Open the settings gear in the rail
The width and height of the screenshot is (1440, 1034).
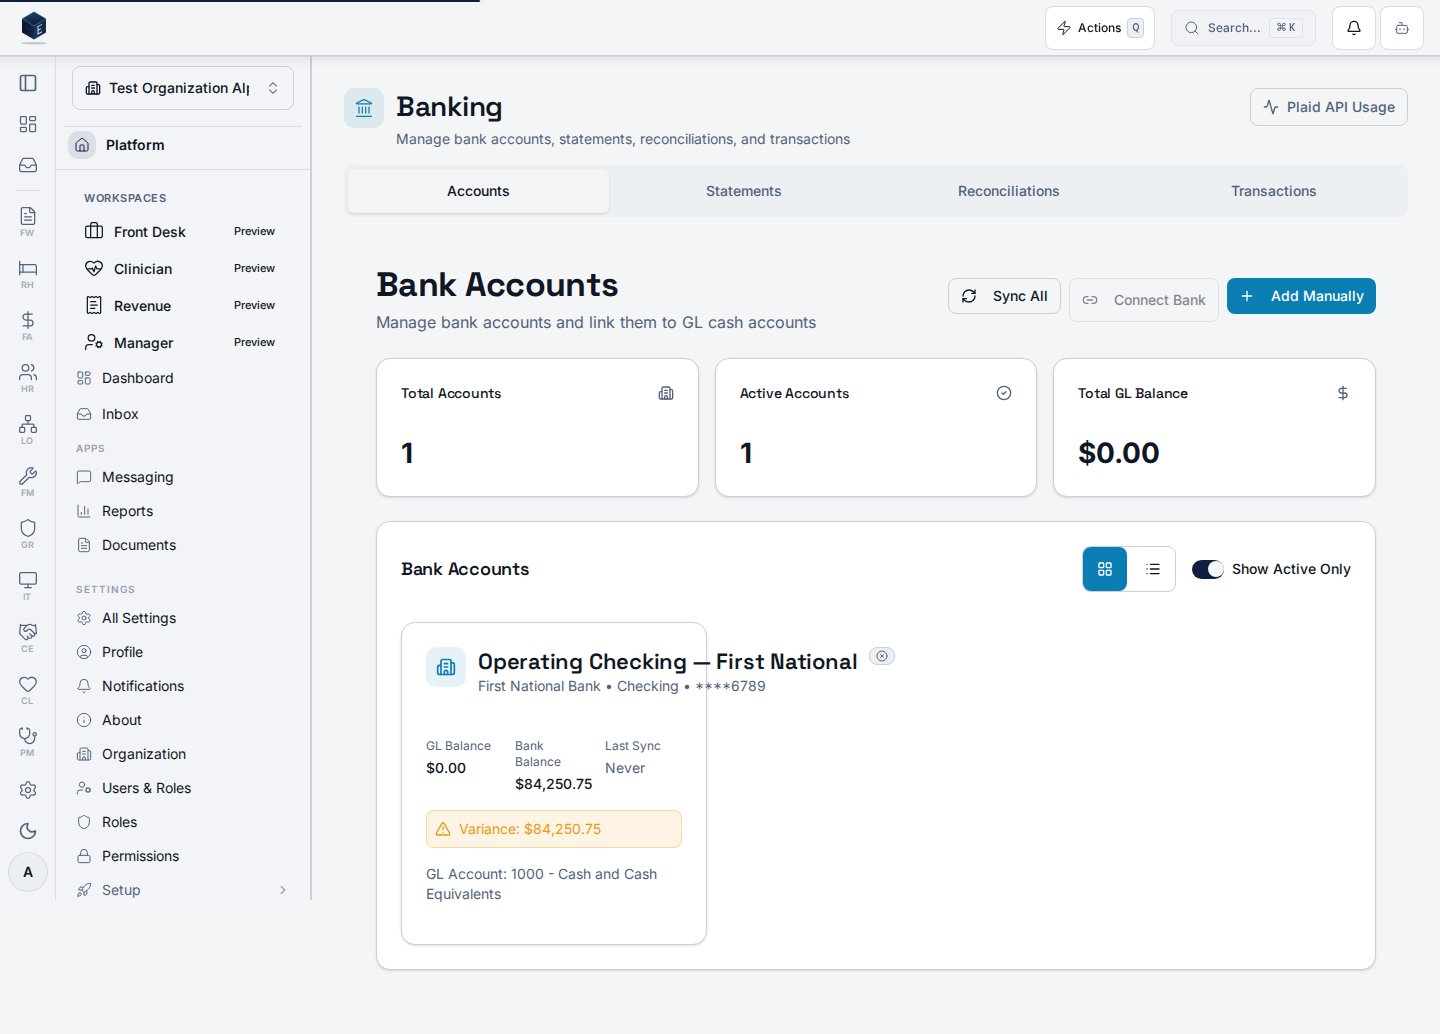(x=28, y=790)
